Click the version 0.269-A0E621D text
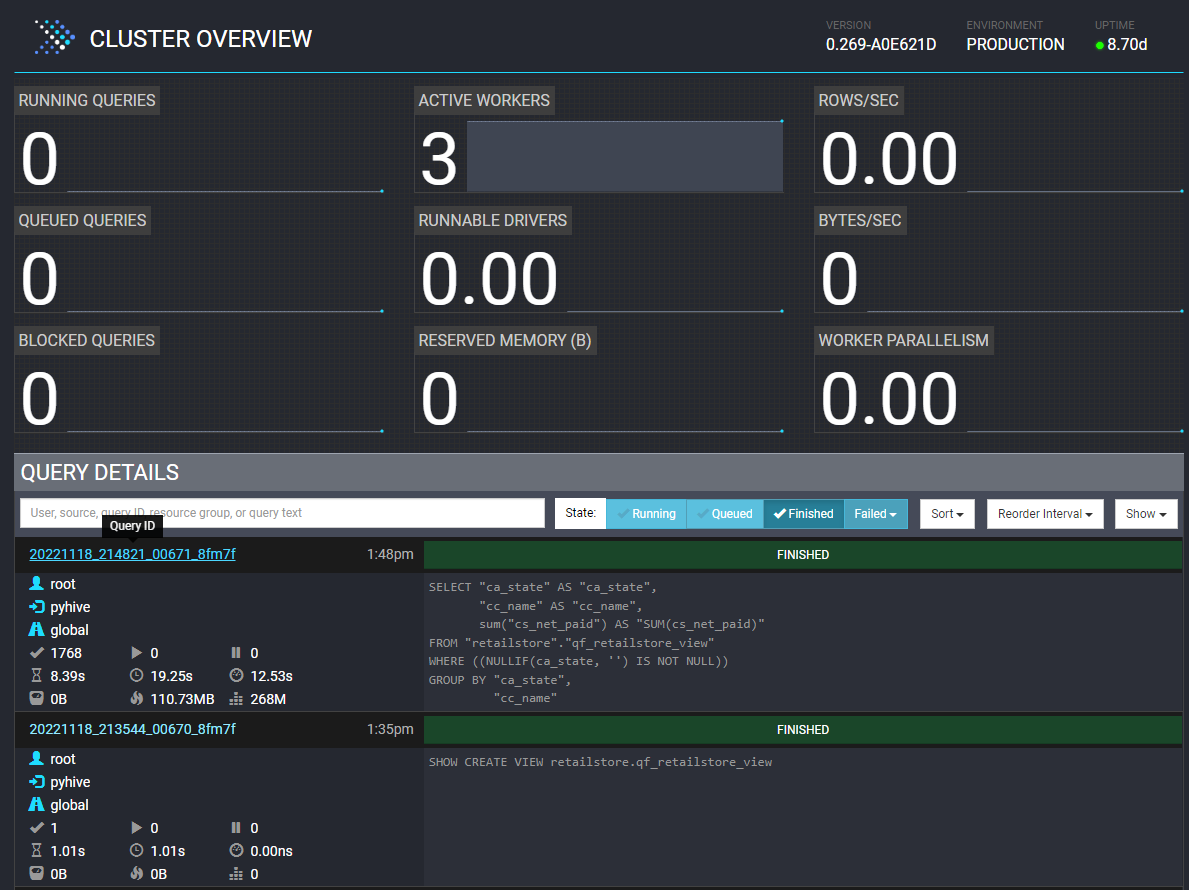The height and width of the screenshot is (890, 1189). coord(881,45)
